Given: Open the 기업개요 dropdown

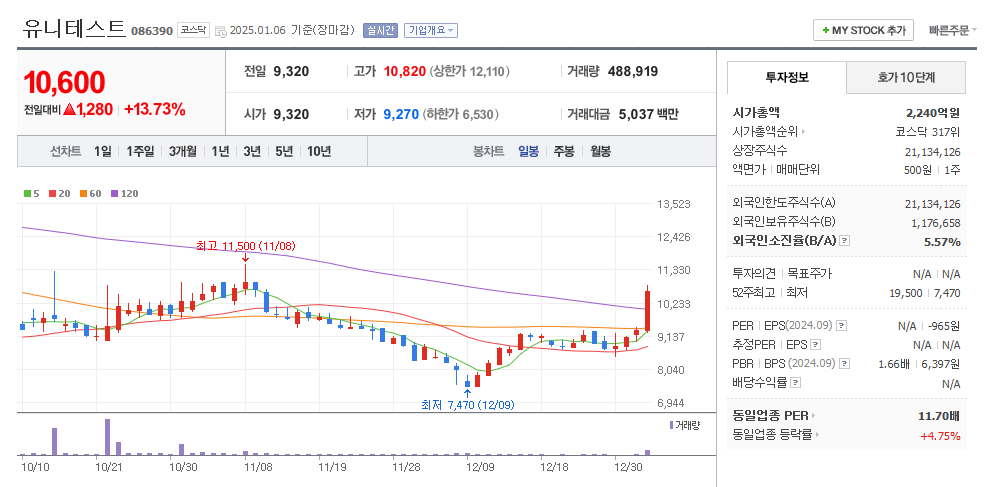Looking at the screenshot, I should coord(431,30).
